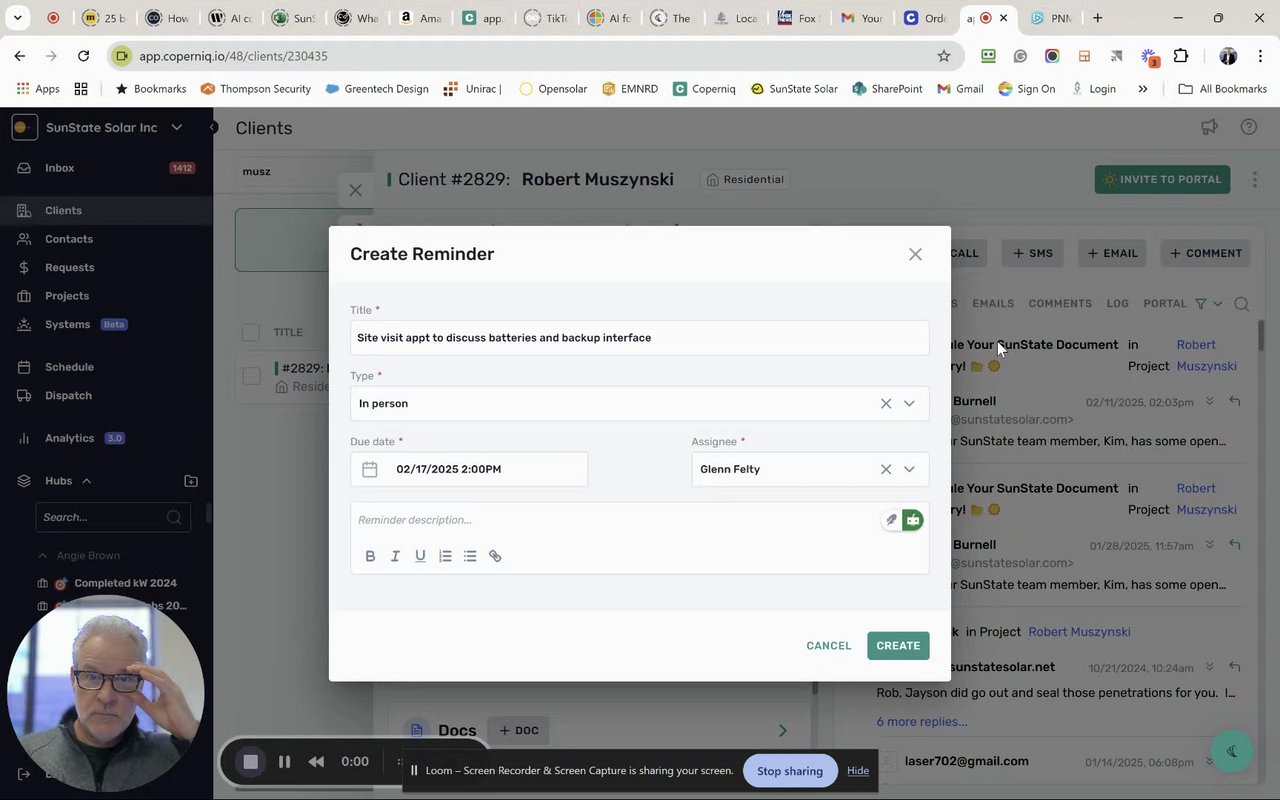
Task: Select all clients using the TITLE header checkbox
Action: click(x=251, y=332)
